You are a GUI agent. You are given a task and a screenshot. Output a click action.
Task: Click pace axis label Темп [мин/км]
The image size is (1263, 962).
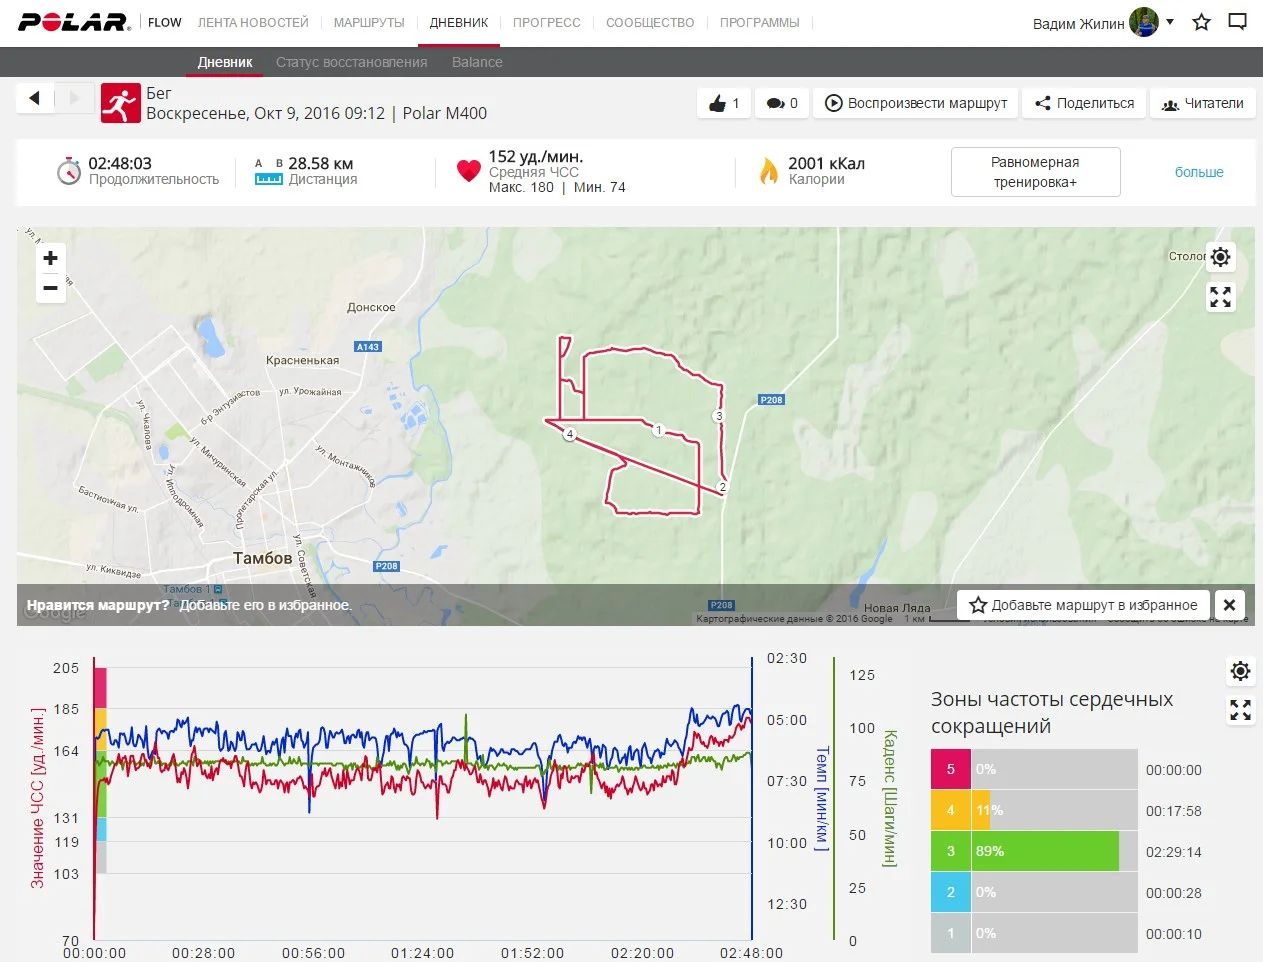point(822,798)
